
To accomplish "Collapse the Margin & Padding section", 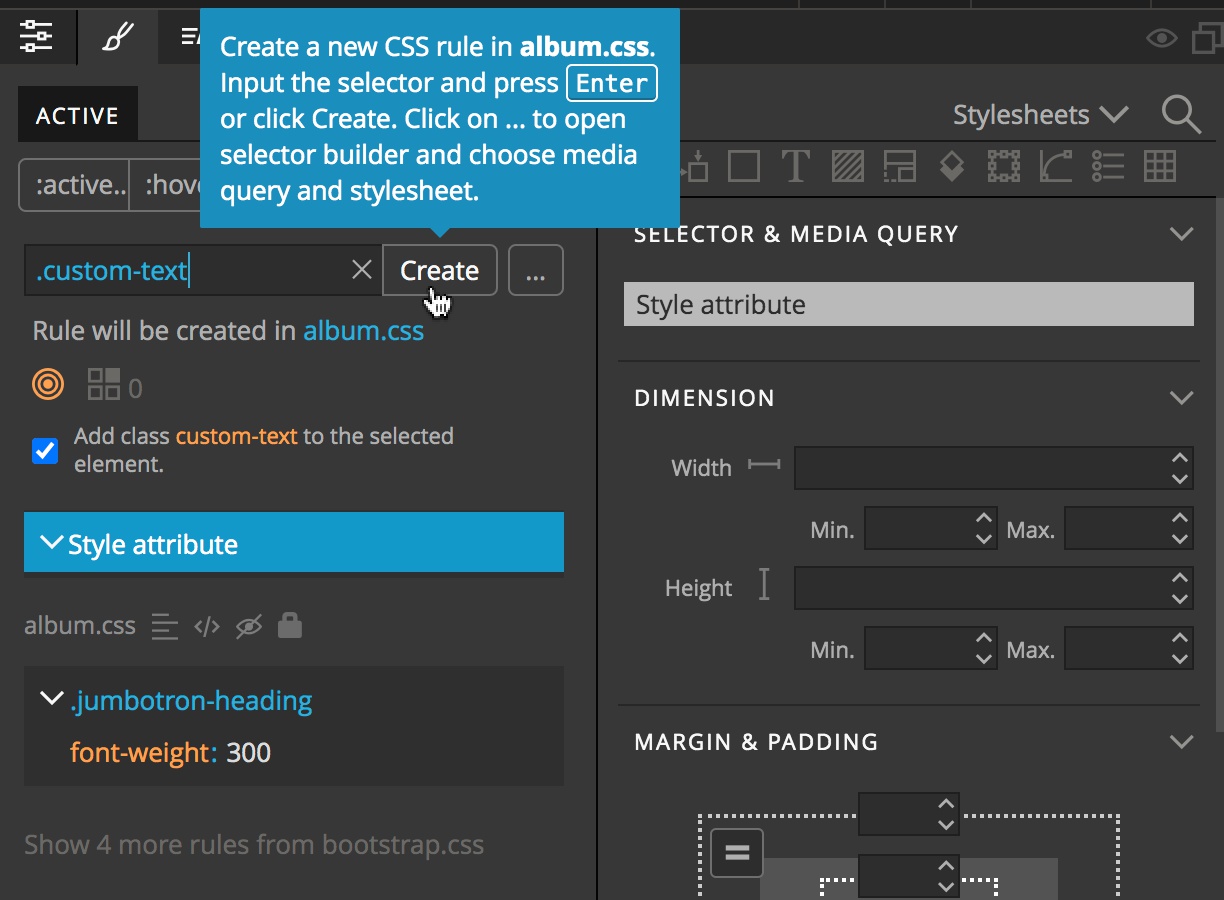I will coord(1181,742).
